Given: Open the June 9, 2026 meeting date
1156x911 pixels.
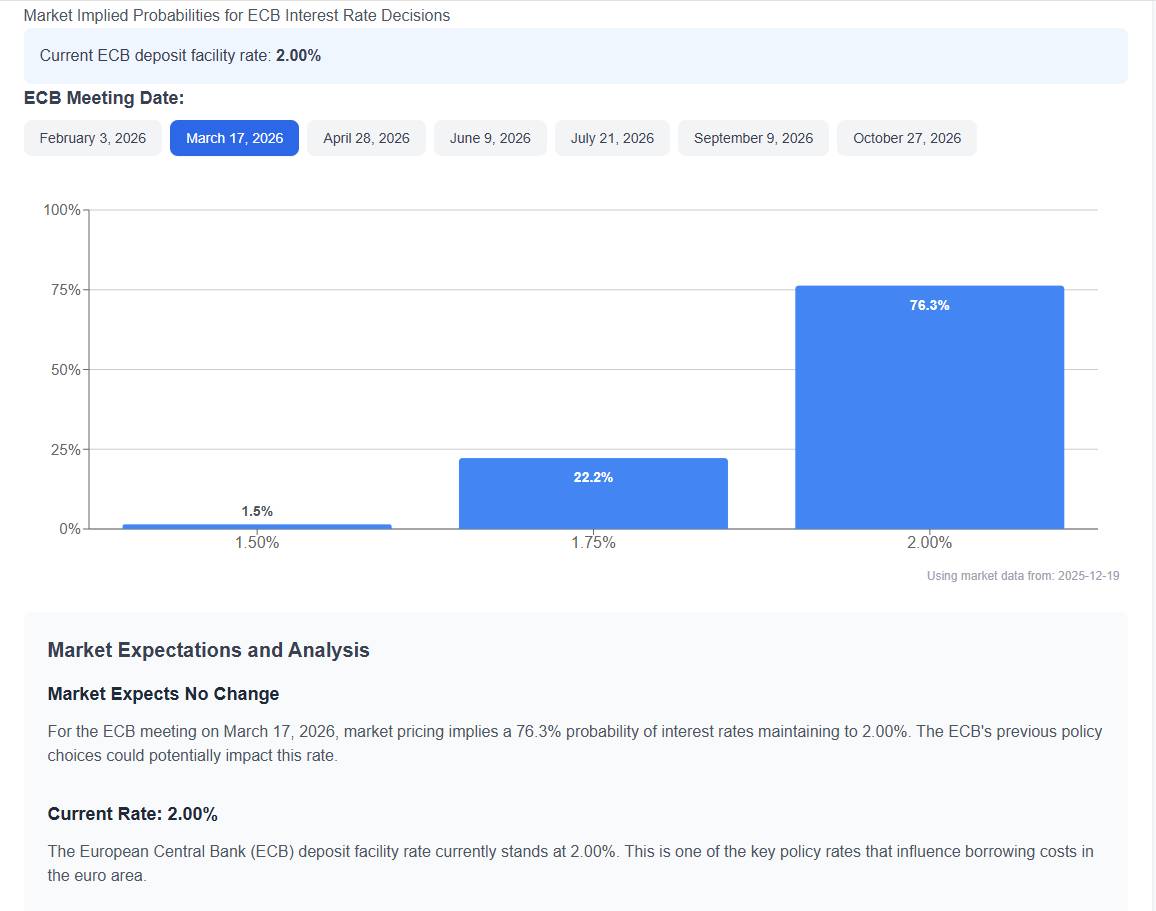Looking at the screenshot, I should point(490,138).
